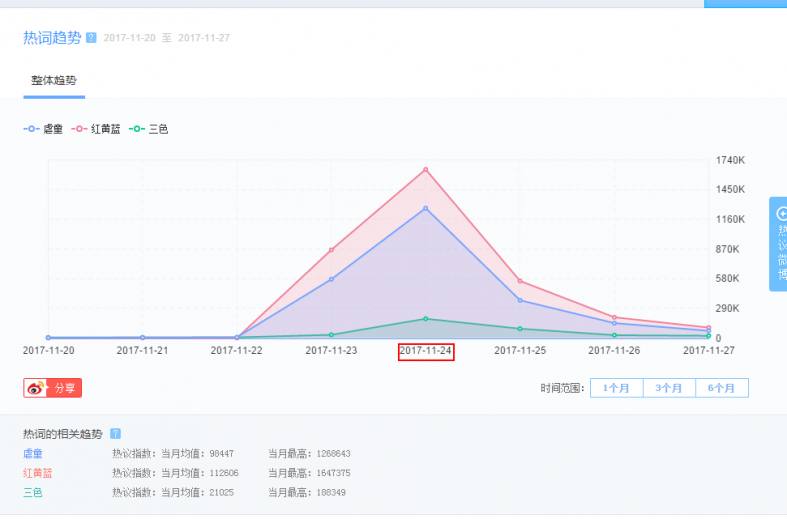The width and height of the screenshot is (787, 519).
Task: Click 红黄蓝 data point on 2017-11-25
Action: point(520,281)
